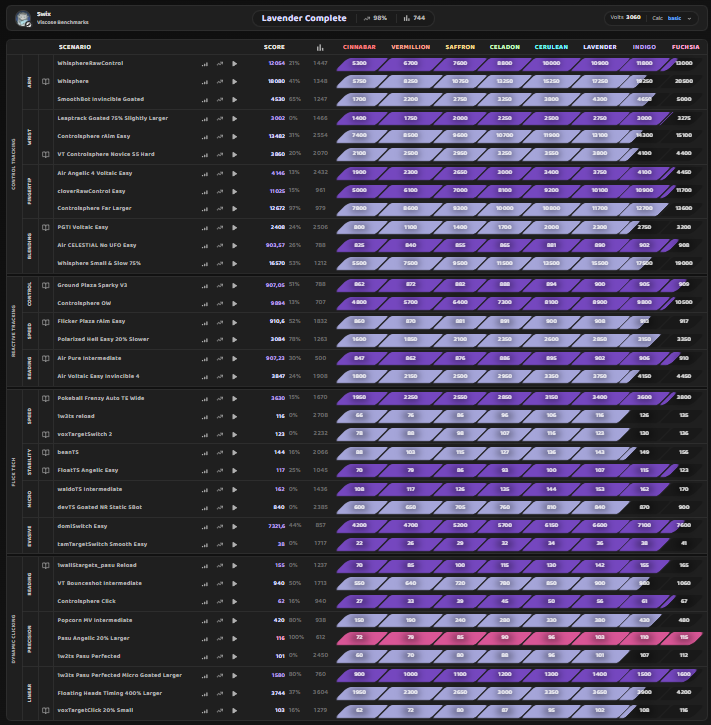This screenshot has height=725, width=711.
Task: Click the rank bars icon column header
Action: click(320, 47)
